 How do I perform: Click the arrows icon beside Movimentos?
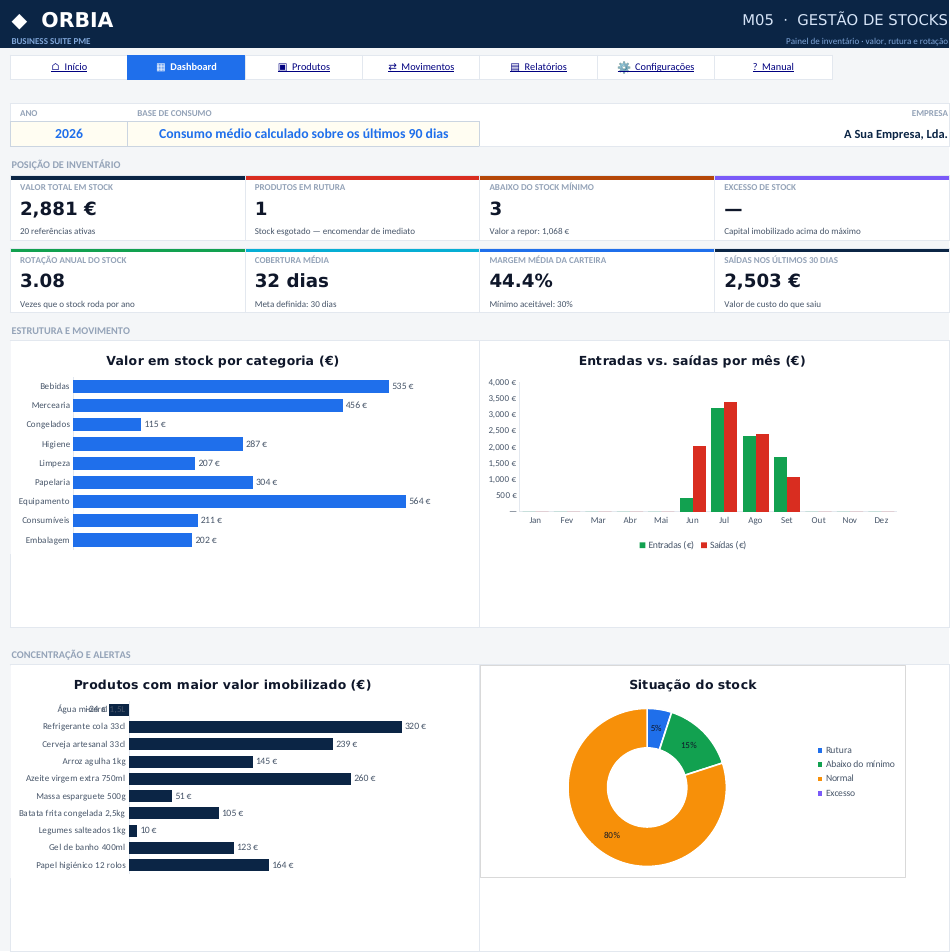pos(392,67)
